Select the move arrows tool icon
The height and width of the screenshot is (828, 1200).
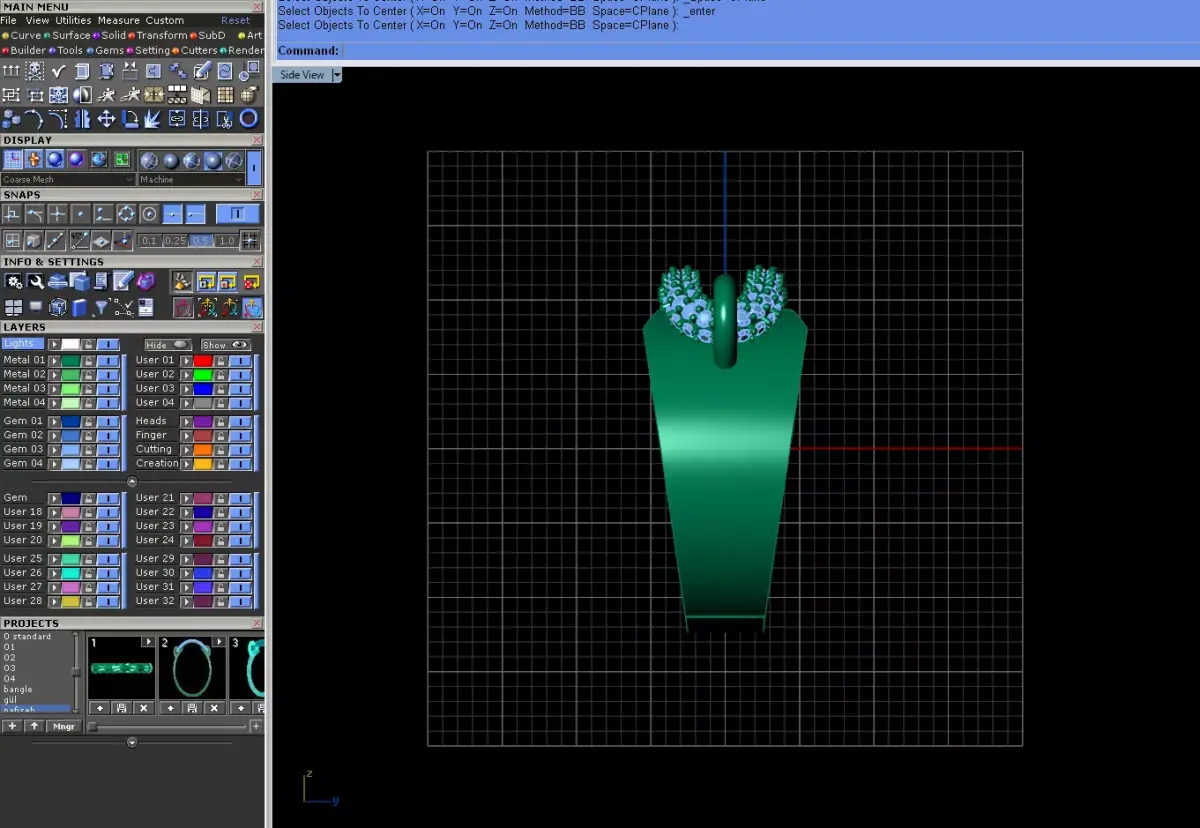(x=106, y=119)
